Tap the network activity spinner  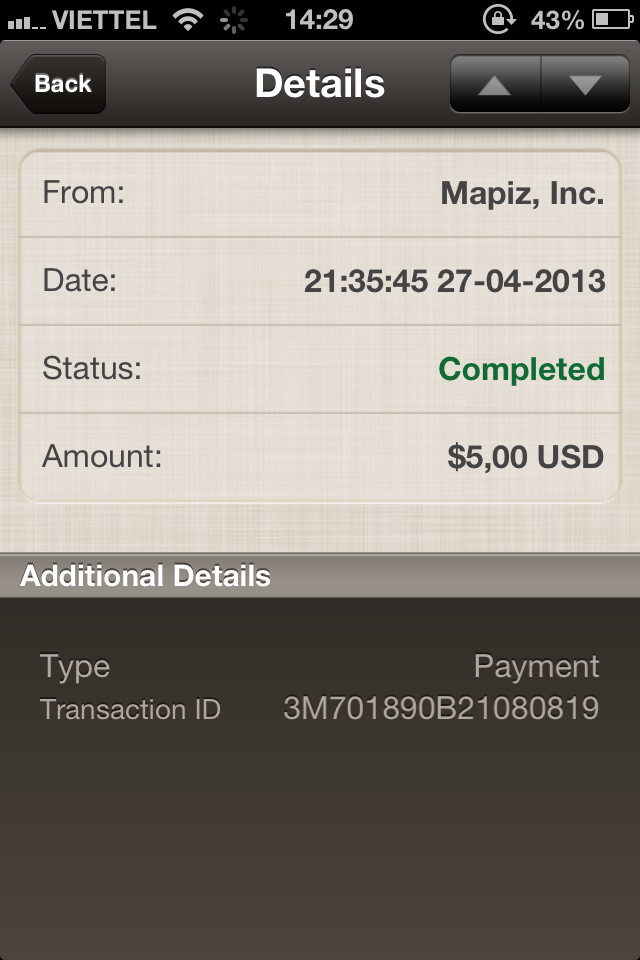pos(233,19)
